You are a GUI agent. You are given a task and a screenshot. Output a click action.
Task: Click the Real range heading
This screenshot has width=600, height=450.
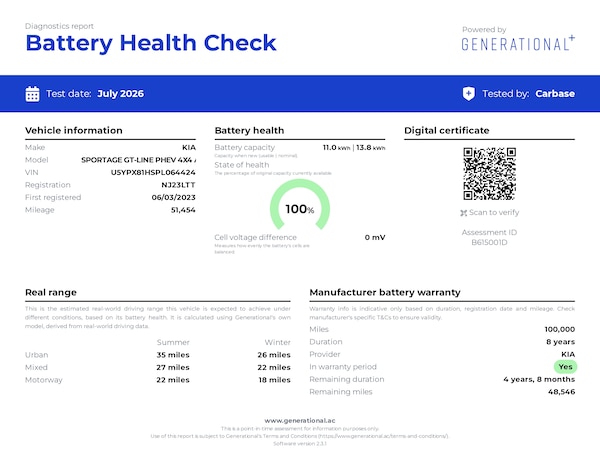click(51, 292)
